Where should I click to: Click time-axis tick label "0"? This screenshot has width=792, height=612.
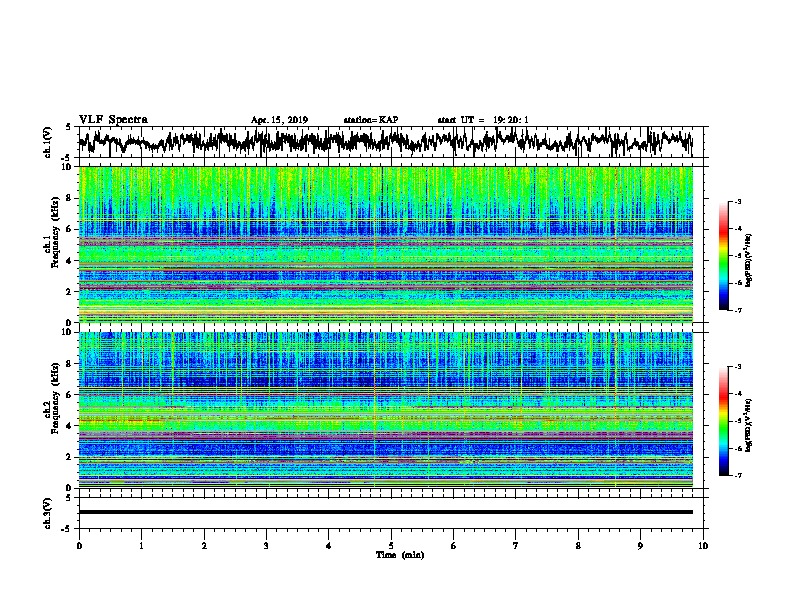click(79, 546)
